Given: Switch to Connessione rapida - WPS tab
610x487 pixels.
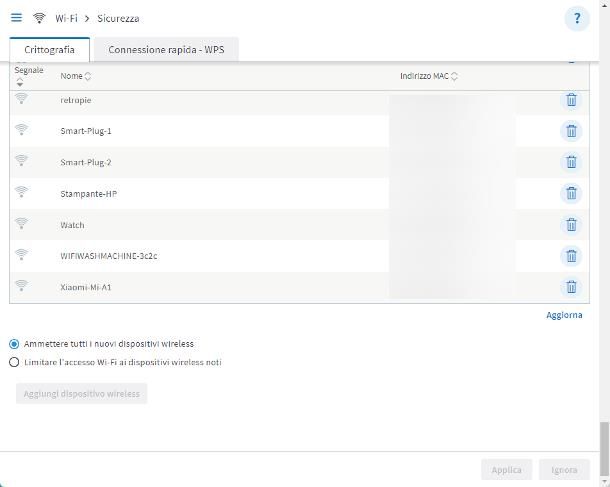Looking at the screenshot, I should tap(166, 50).
